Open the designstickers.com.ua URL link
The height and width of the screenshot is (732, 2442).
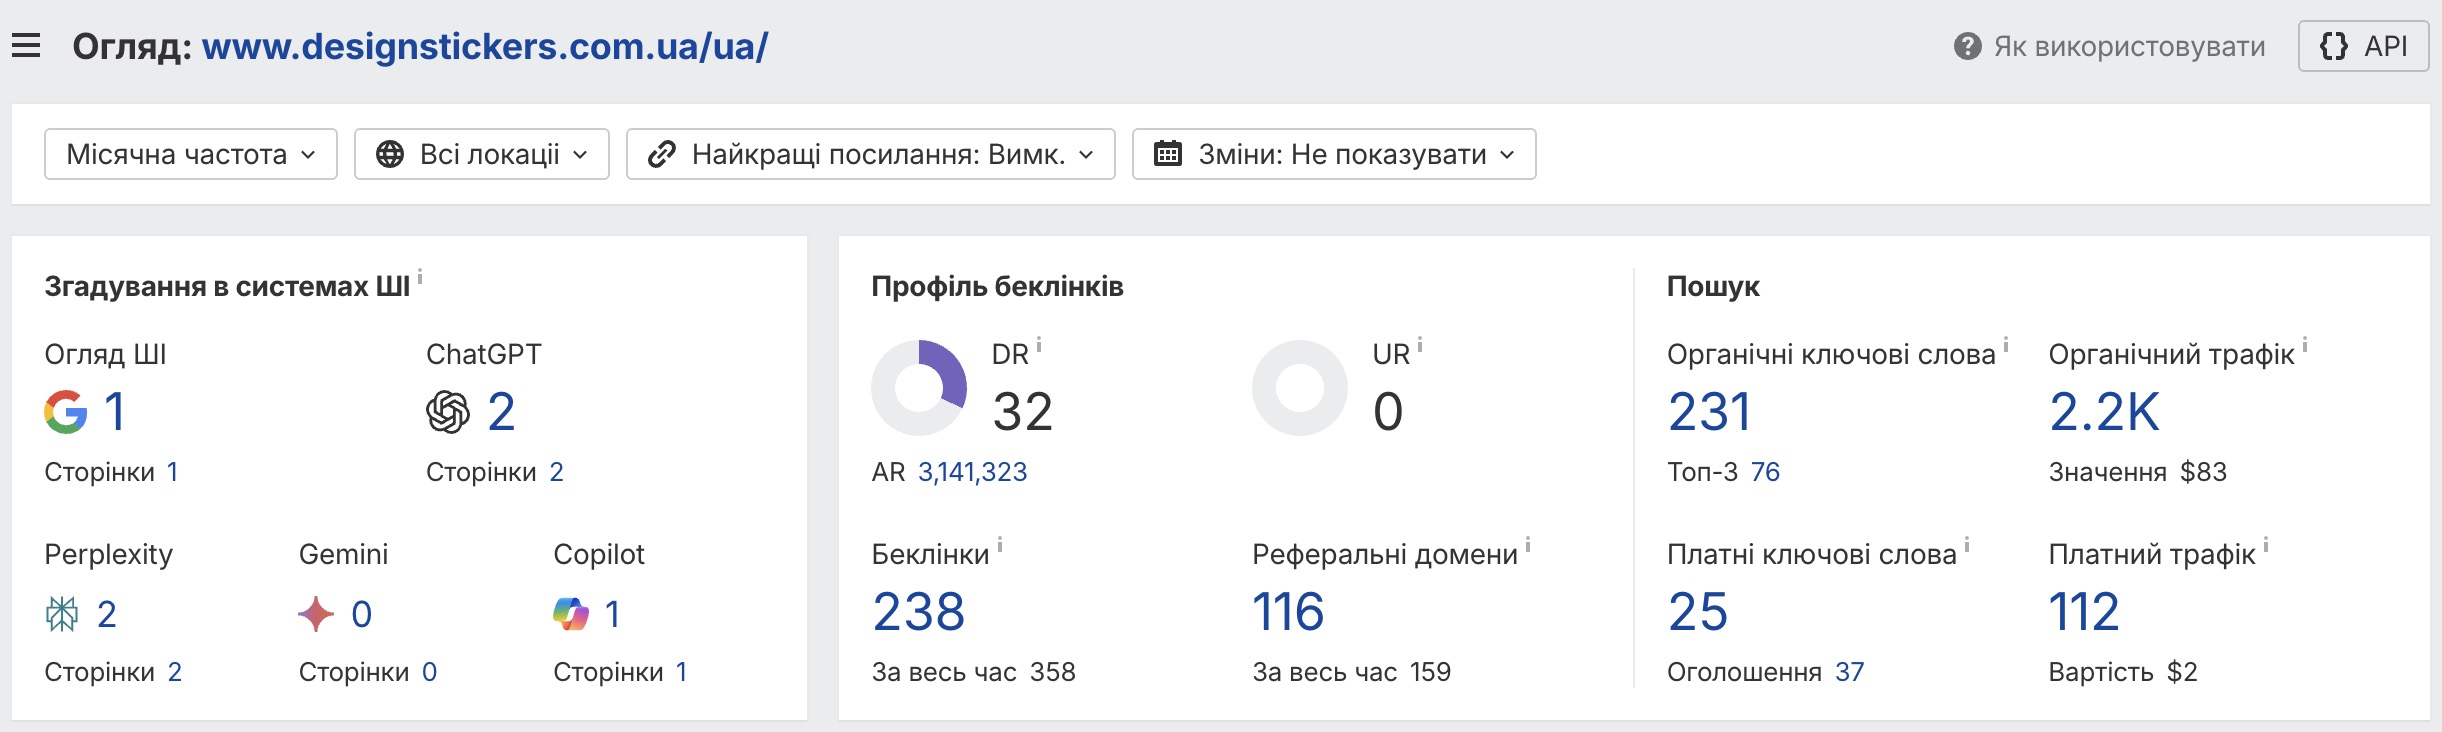(x=485, y=47)
